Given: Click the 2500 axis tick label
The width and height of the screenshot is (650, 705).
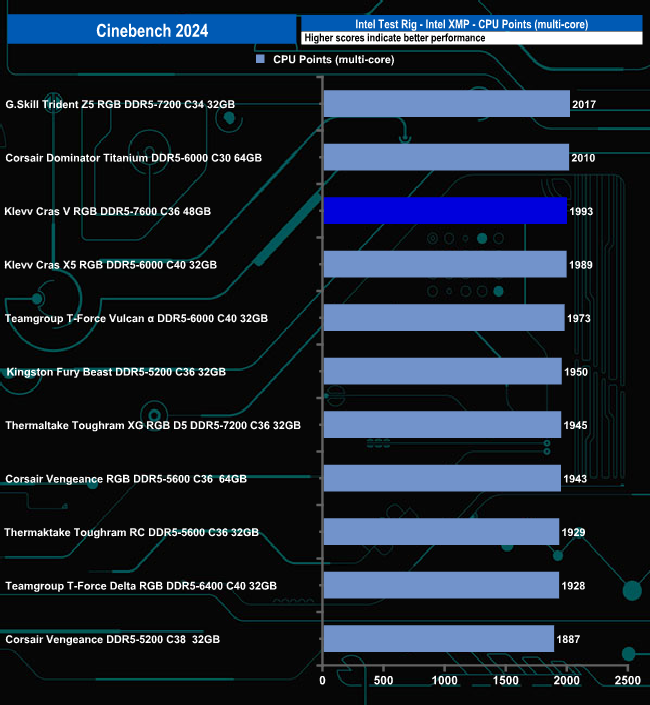Looking at the screenshot, I should pos(628,680).
